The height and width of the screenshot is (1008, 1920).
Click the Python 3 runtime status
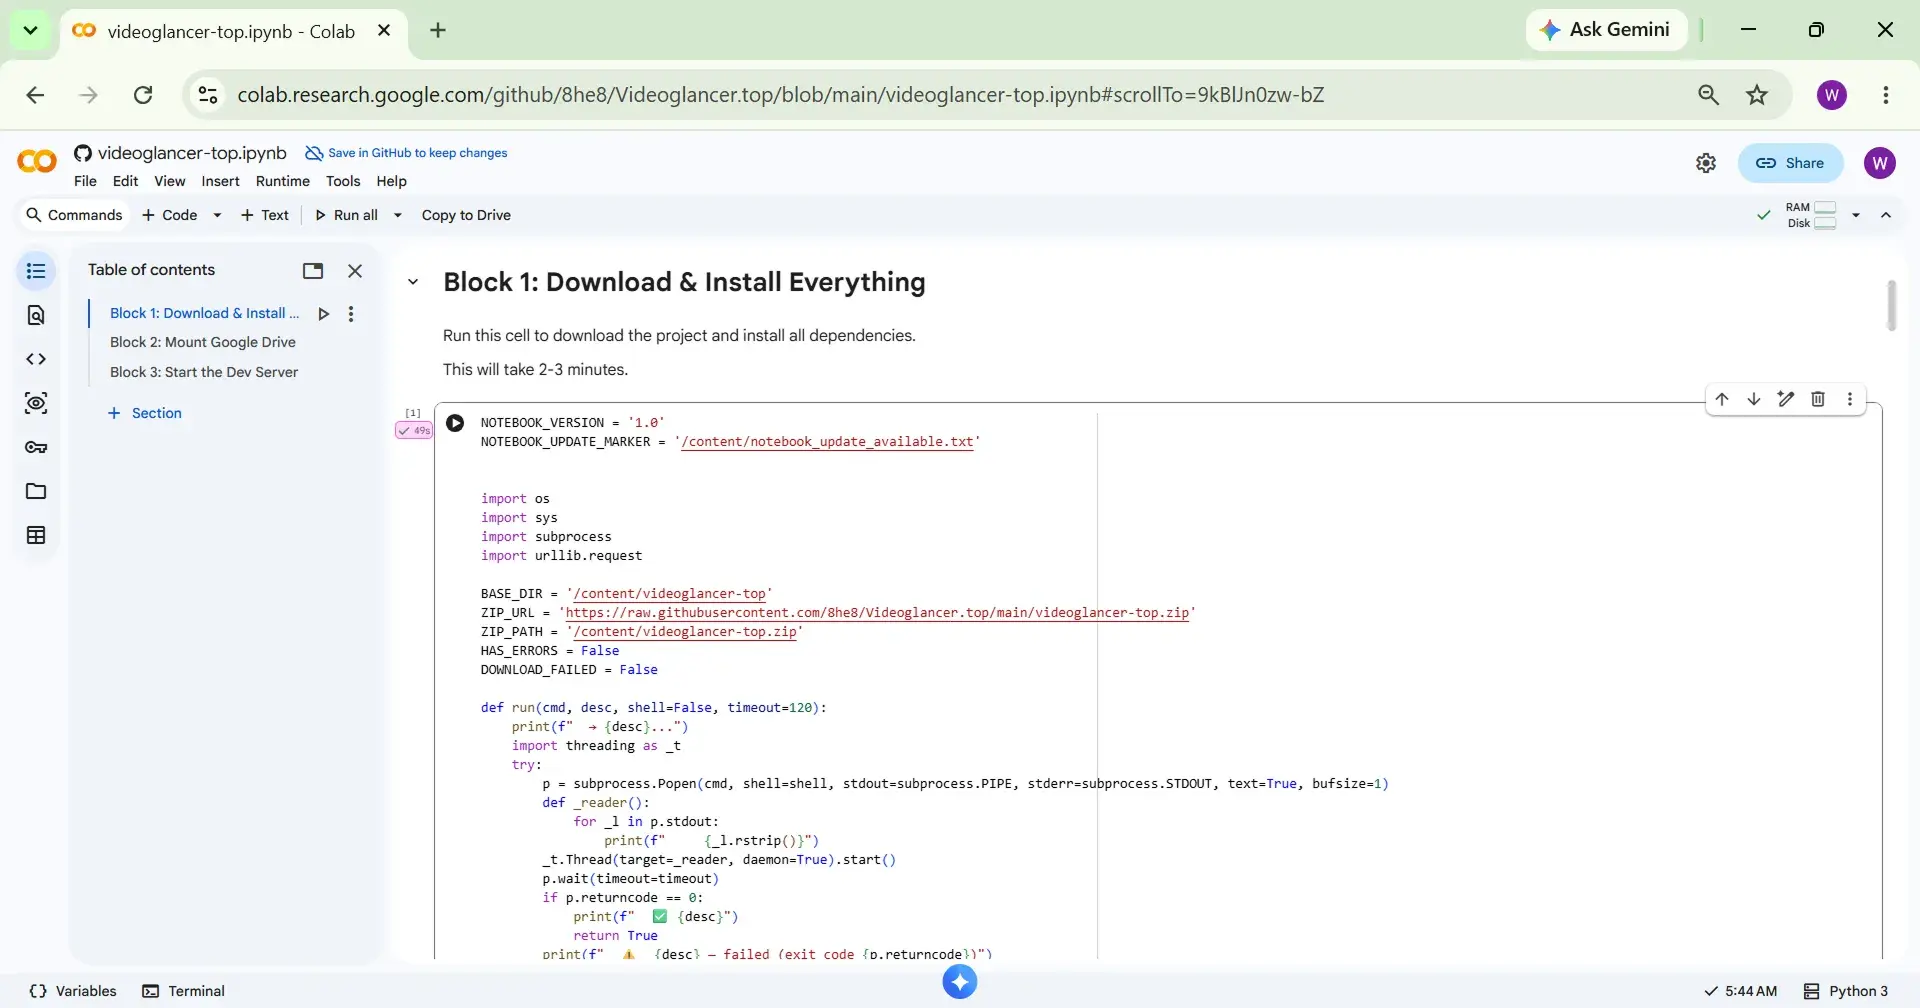[1846, 991]
